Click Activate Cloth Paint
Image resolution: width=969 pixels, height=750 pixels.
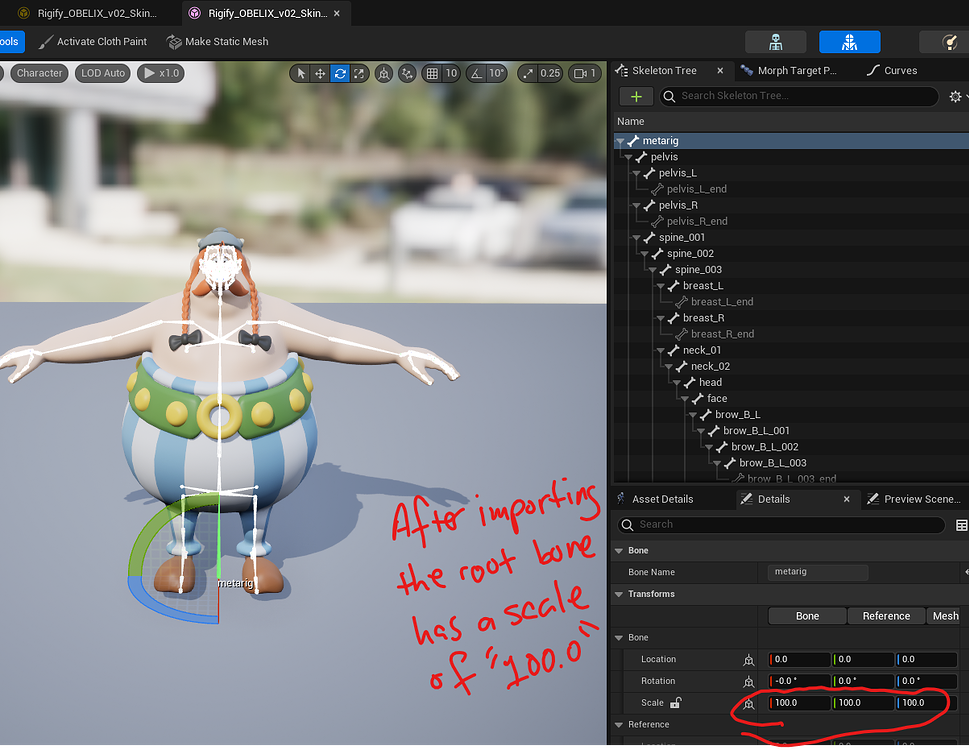pos(93,41)
